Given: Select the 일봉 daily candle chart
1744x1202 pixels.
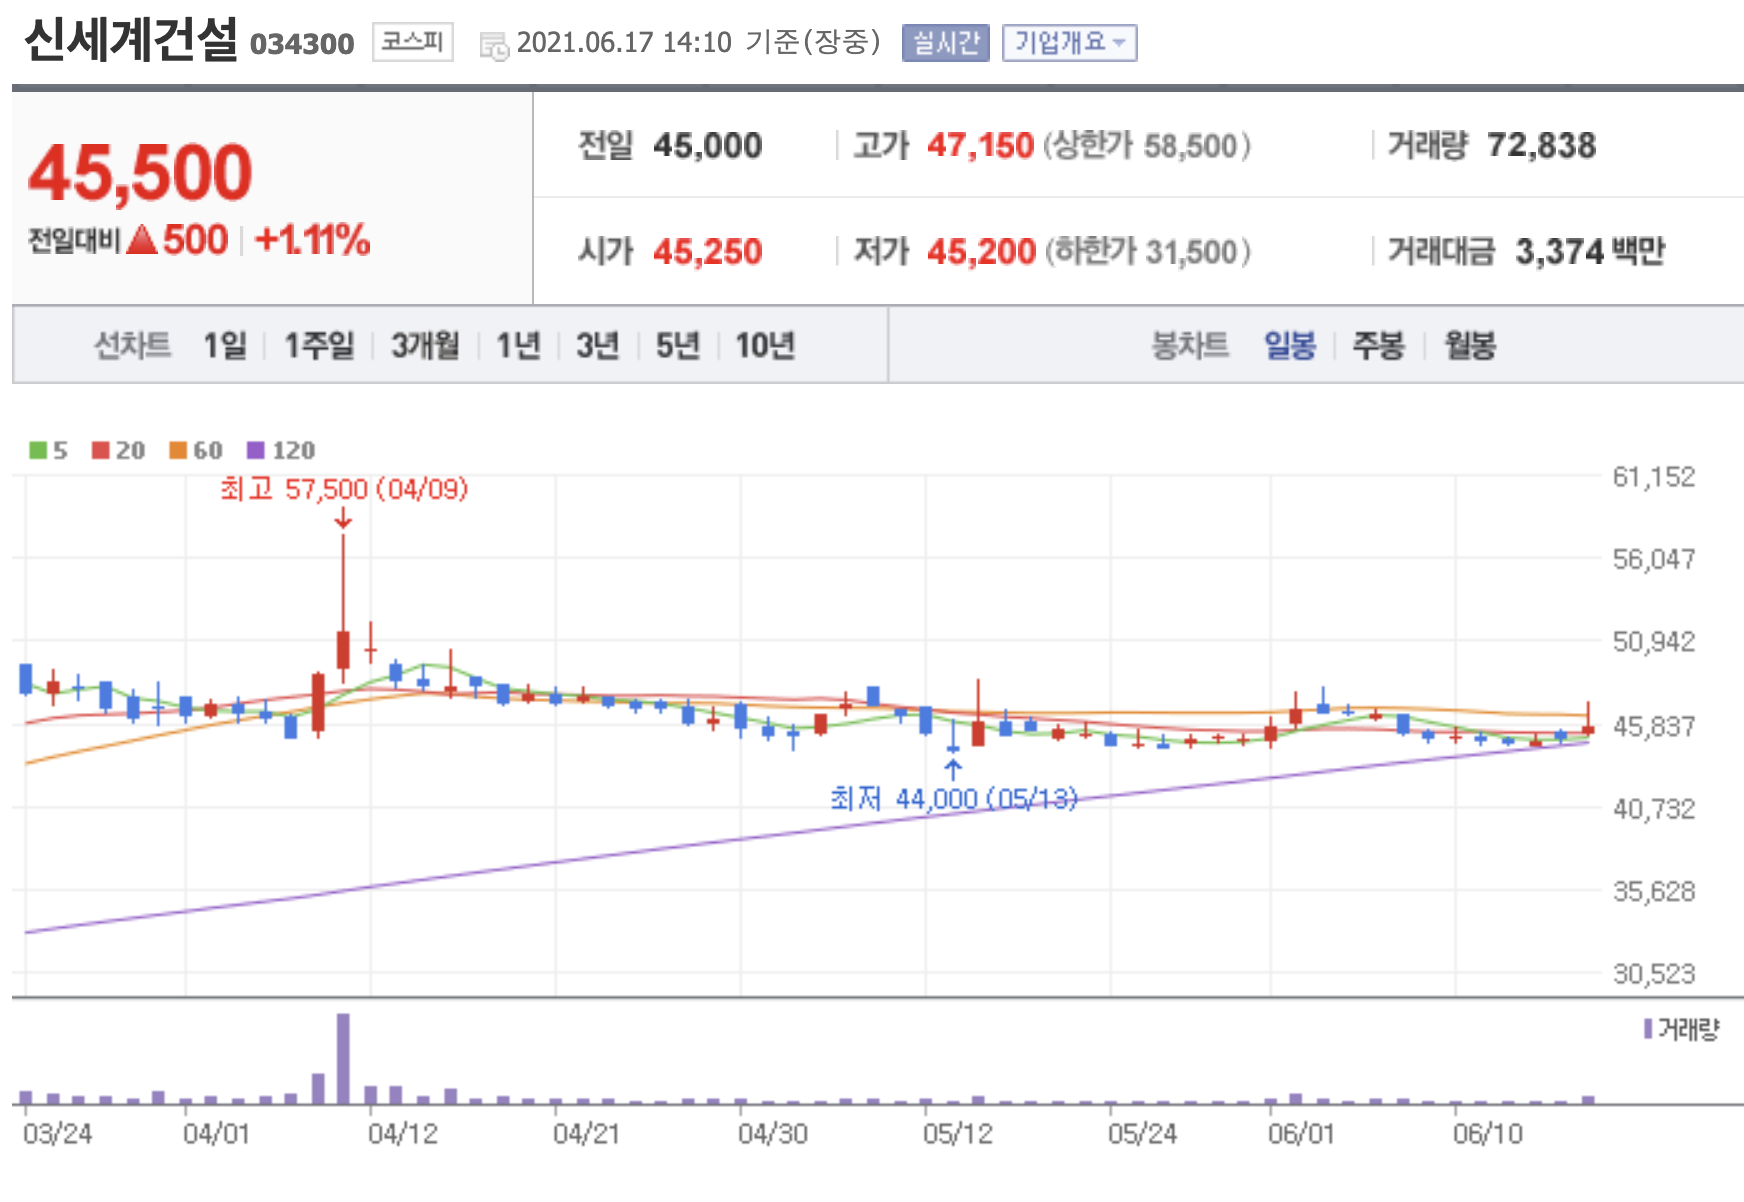Looking at the screenshot, I should tap(1290, 346).
